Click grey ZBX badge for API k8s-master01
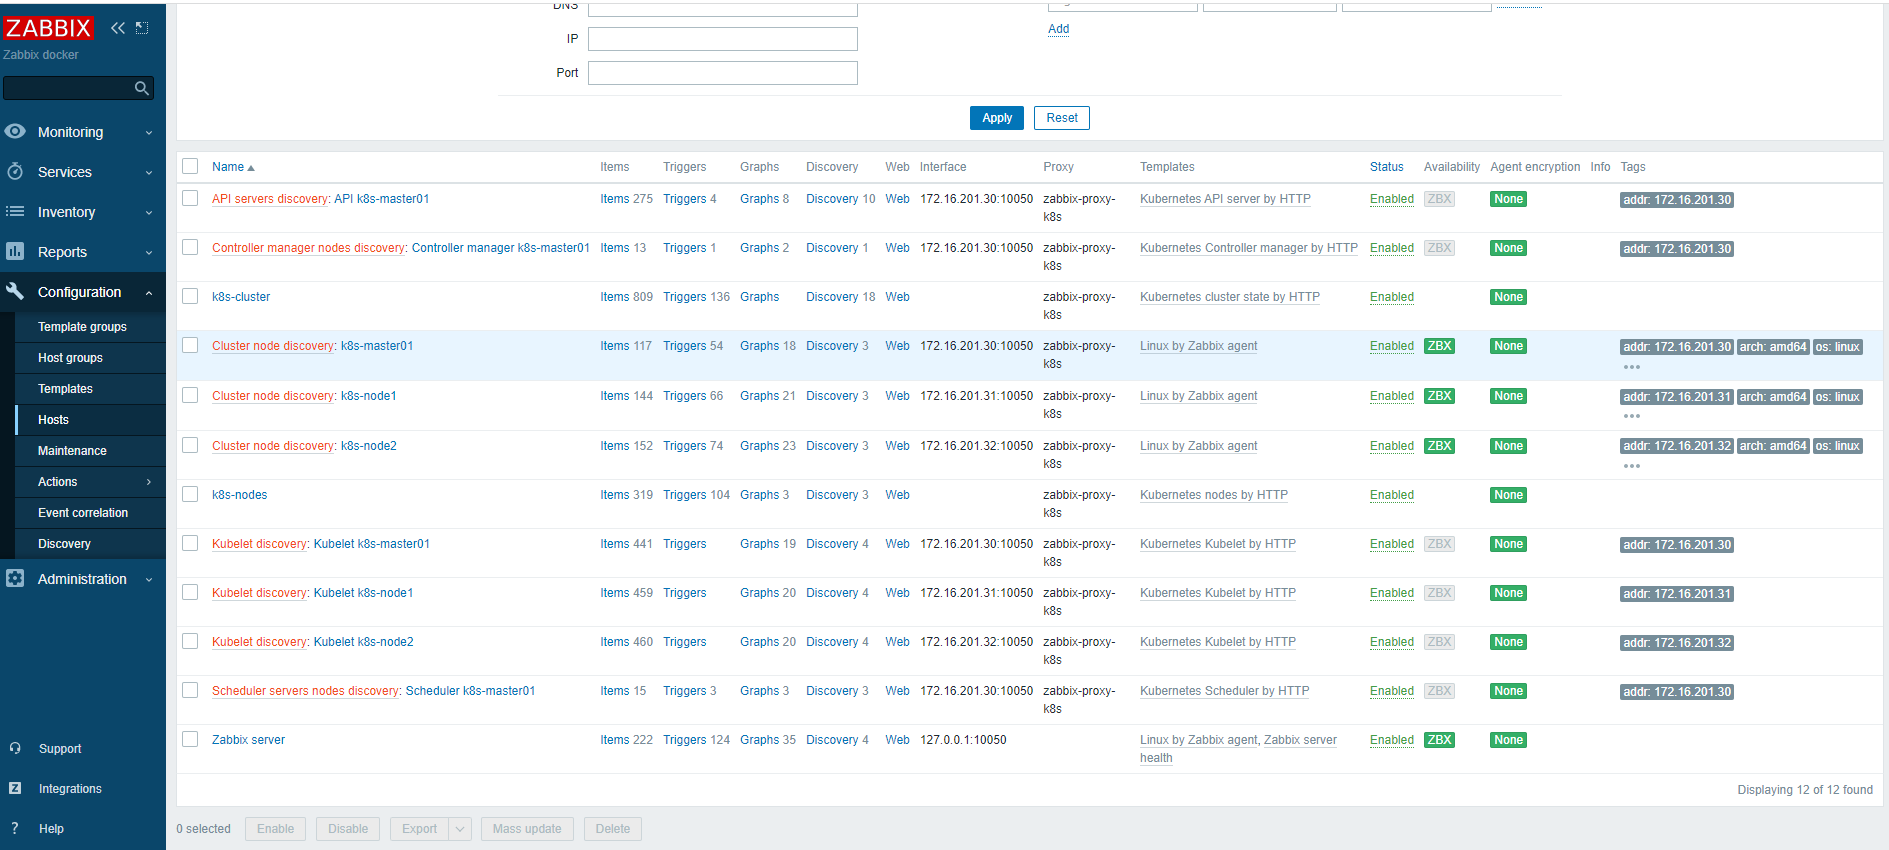Image resolution: width=1889 pixels, height=850 pixels. tap(1439, 199)
